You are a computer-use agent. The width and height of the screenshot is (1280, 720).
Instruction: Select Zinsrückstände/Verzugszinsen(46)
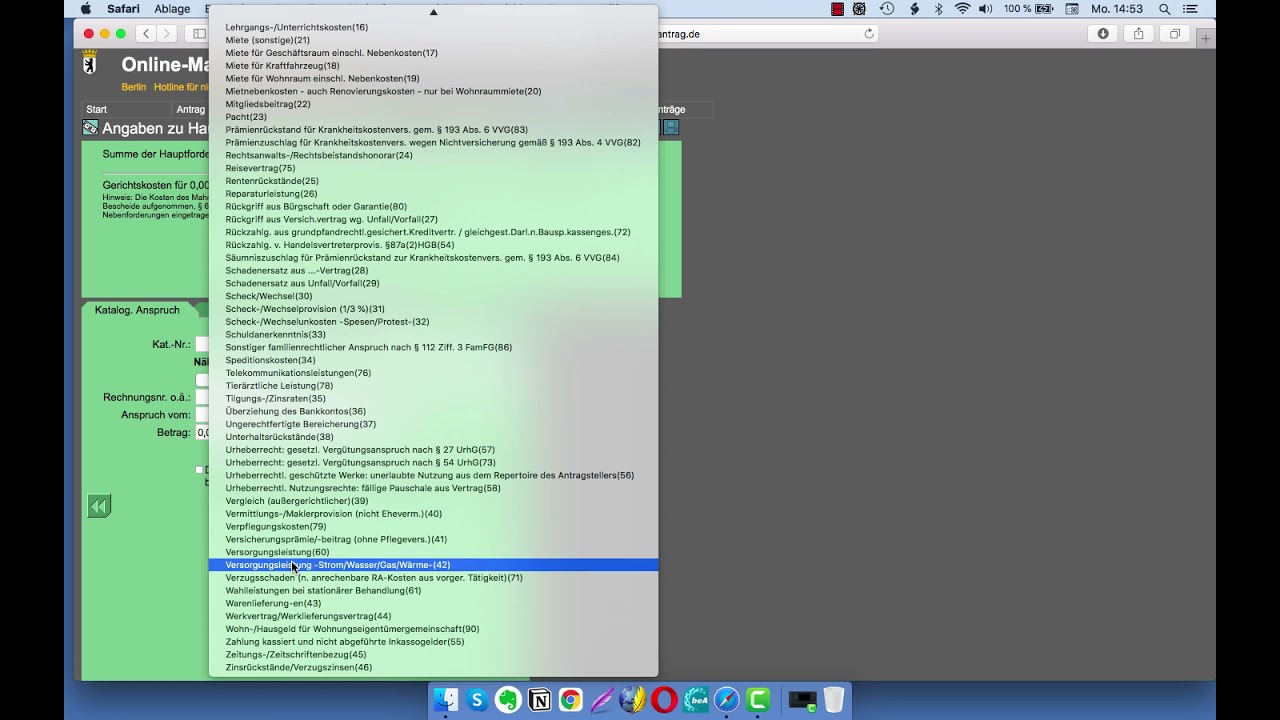coord(433,668)
